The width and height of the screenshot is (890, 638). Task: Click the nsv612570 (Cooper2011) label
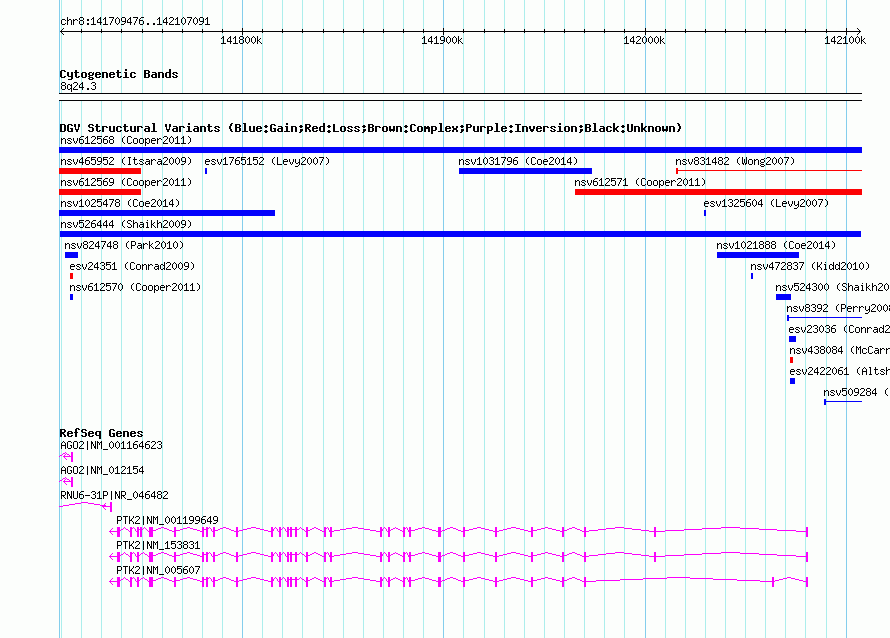tap(135, 287)
